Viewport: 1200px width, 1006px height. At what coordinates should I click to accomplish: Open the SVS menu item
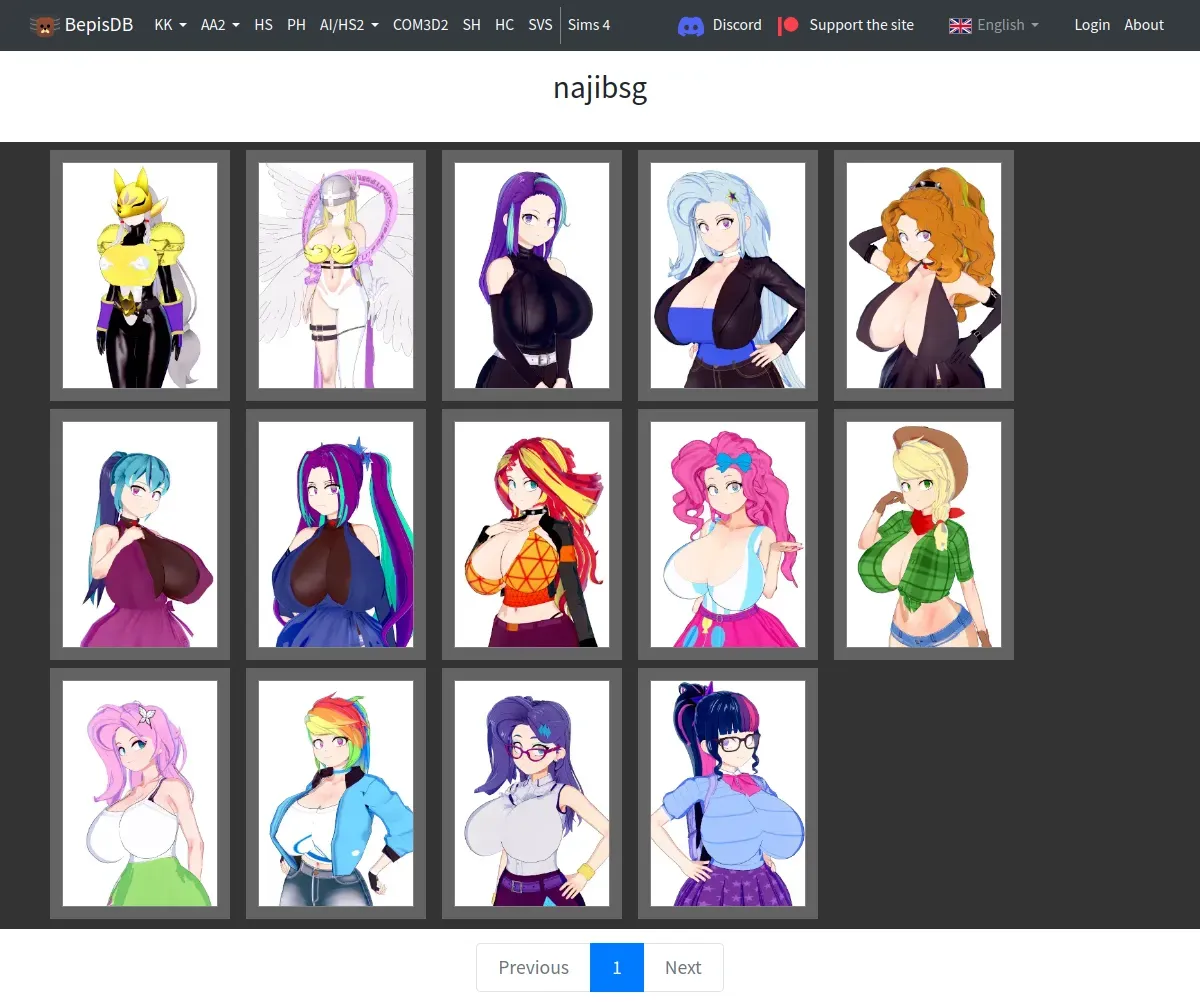pos(540,25)
